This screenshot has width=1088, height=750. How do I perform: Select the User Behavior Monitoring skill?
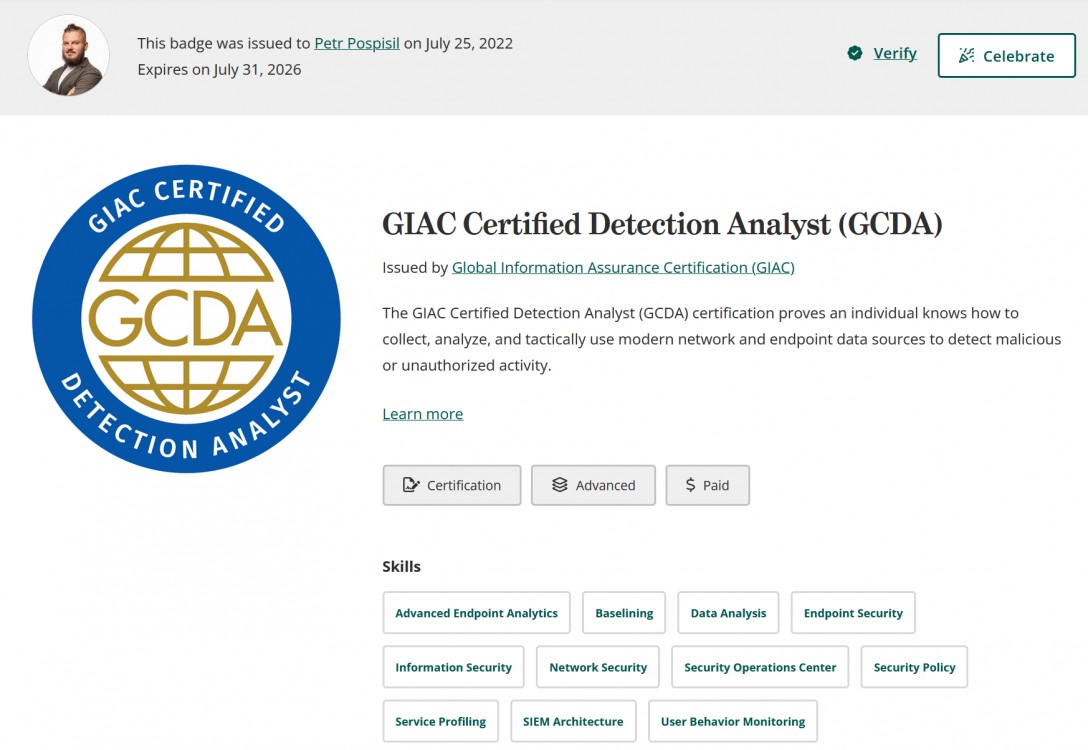point(733,721)
